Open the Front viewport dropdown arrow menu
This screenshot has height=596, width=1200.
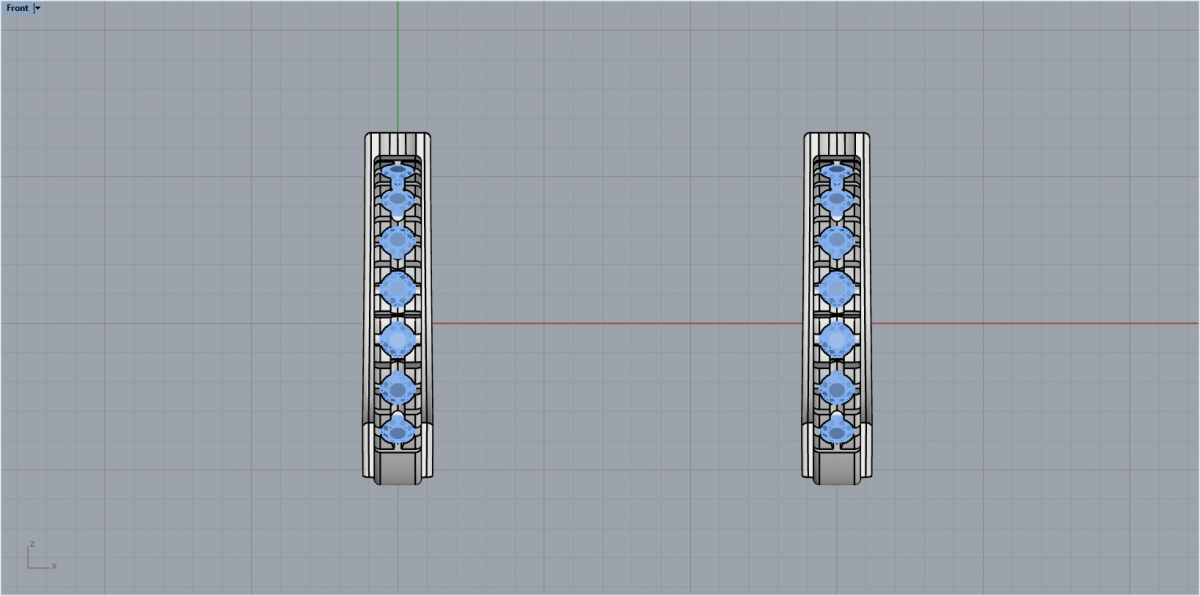(x=37, y=8)
